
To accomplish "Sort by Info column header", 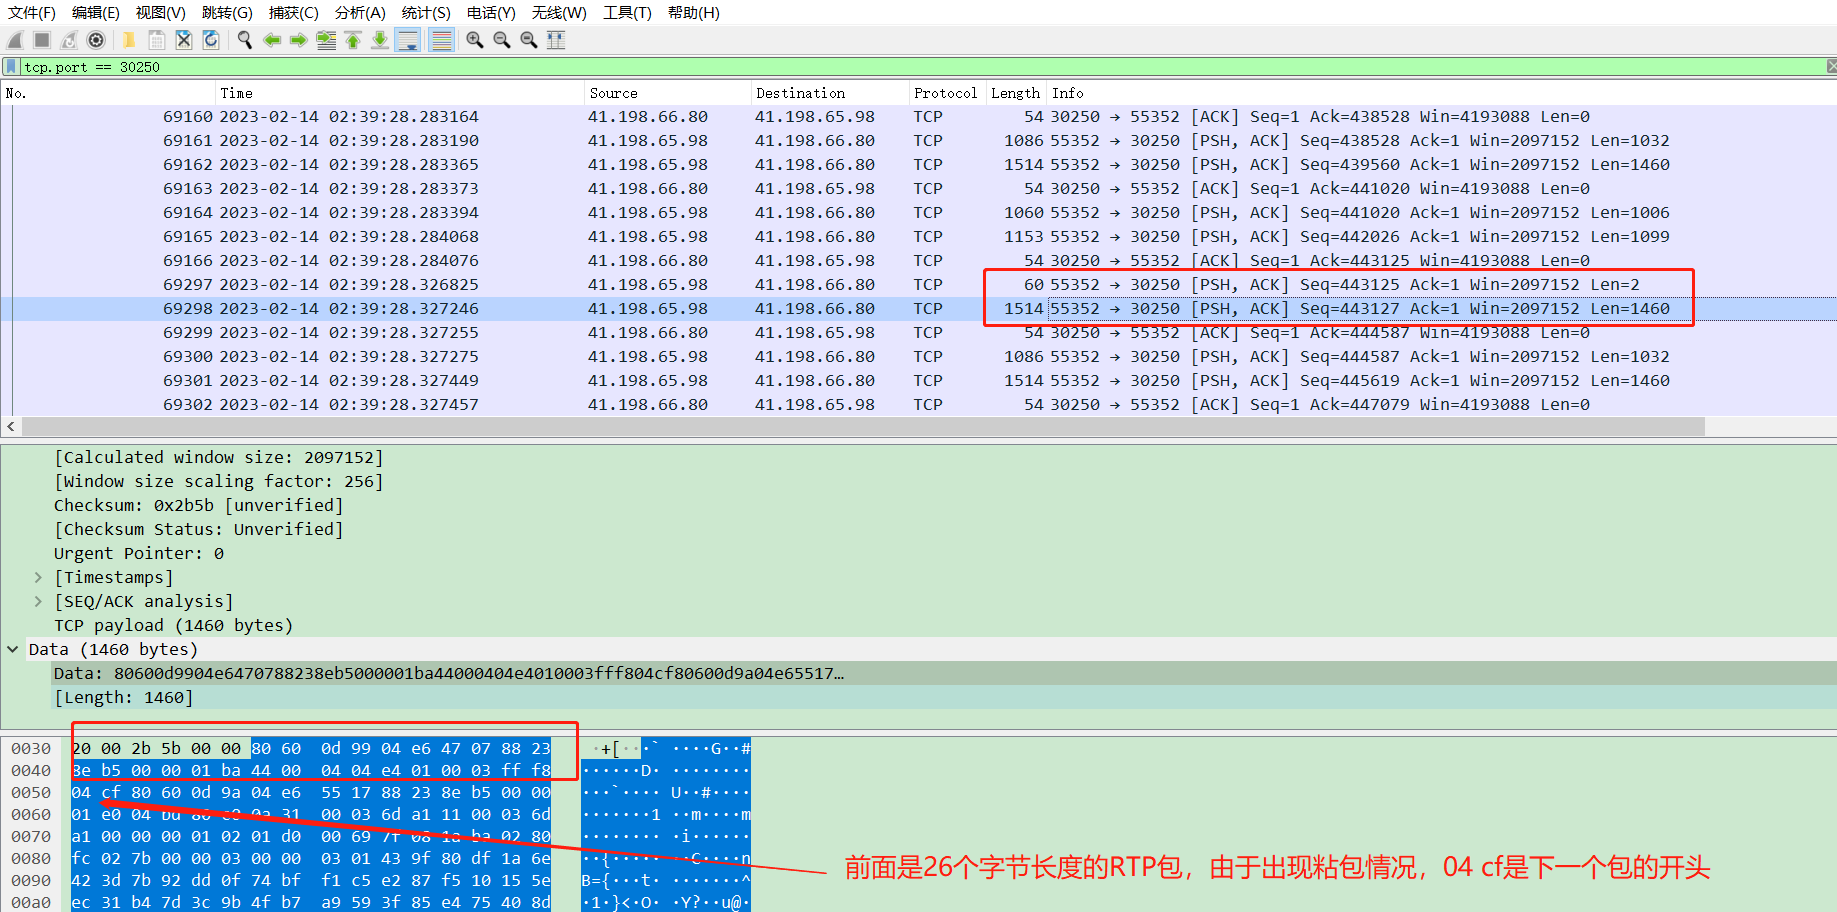I will pos(1440,93).
